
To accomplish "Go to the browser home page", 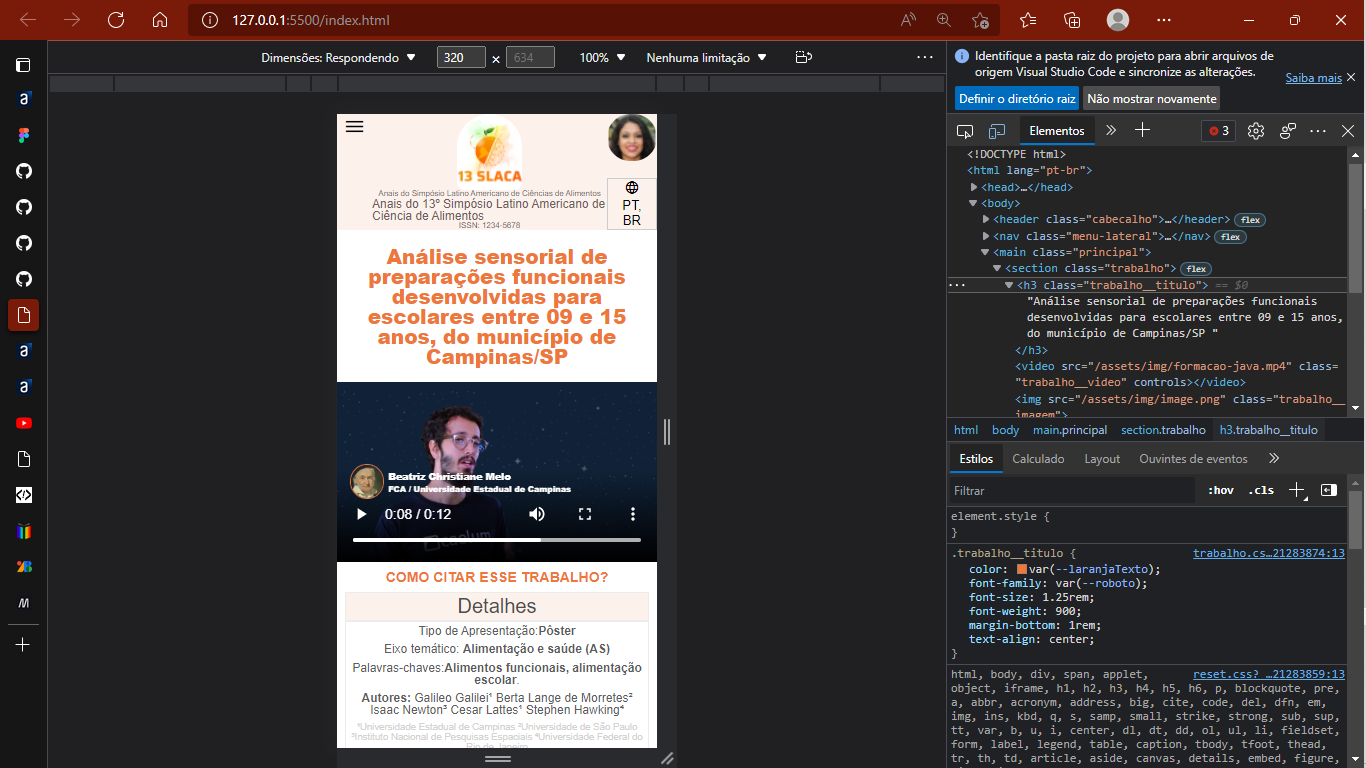I will 160,20.
